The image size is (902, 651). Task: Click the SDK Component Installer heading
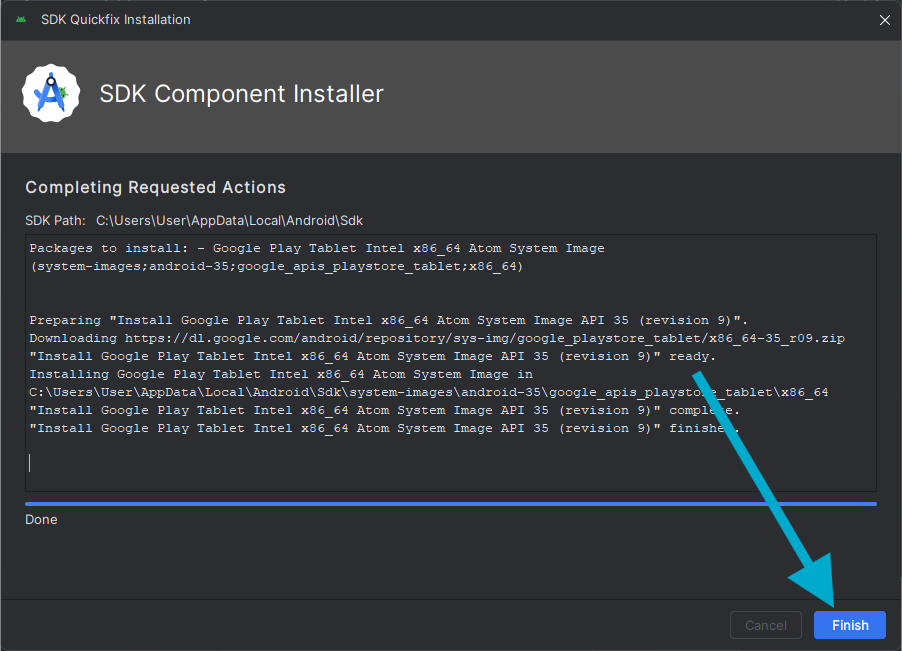[x=241, y=94]
